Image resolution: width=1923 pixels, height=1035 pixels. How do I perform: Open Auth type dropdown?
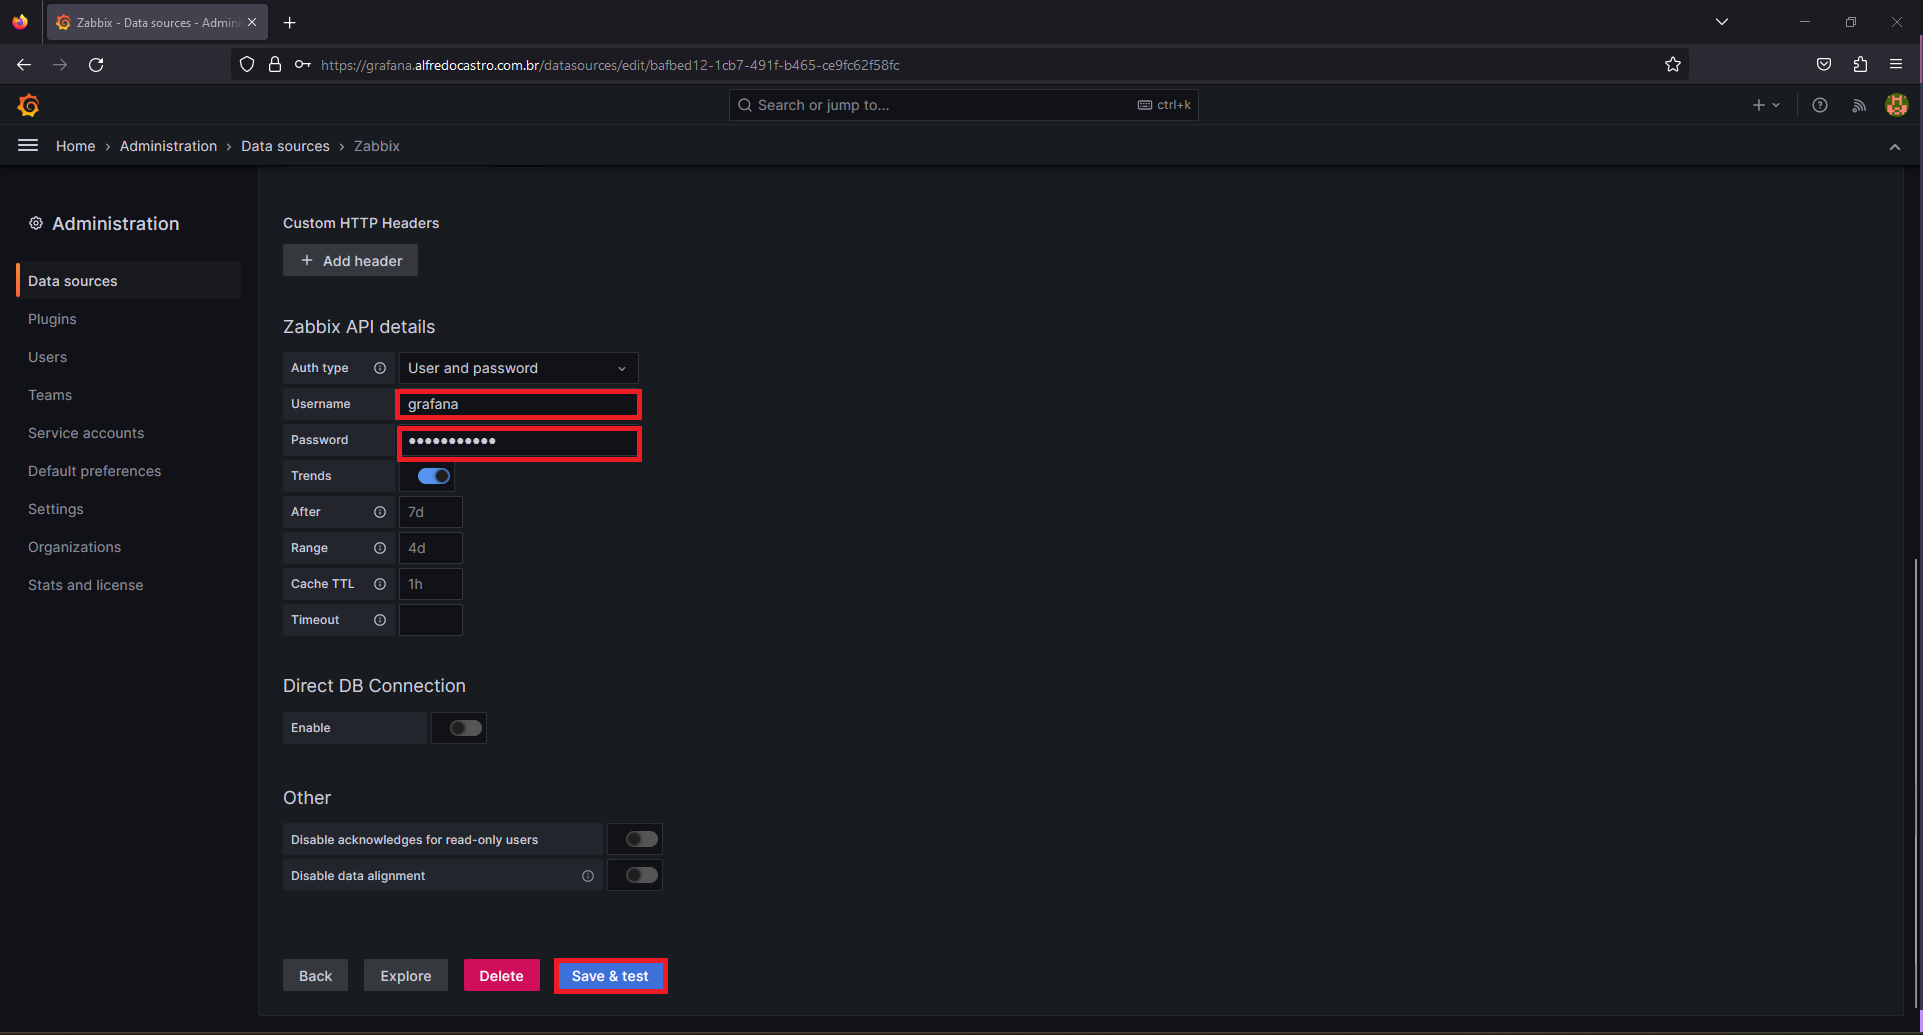[x=518, y=368]
